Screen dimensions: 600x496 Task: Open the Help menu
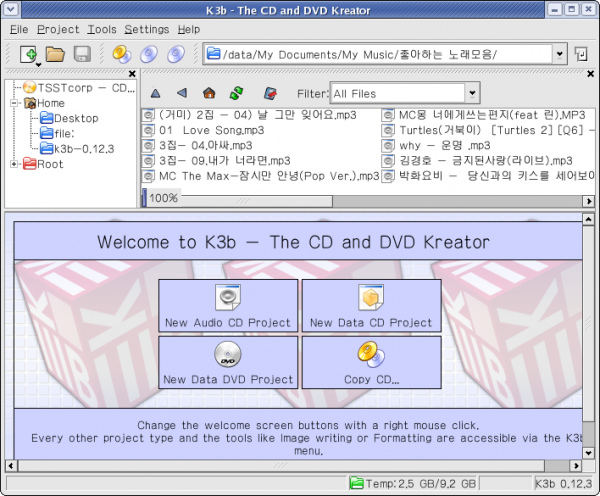(x=189, y=29)
